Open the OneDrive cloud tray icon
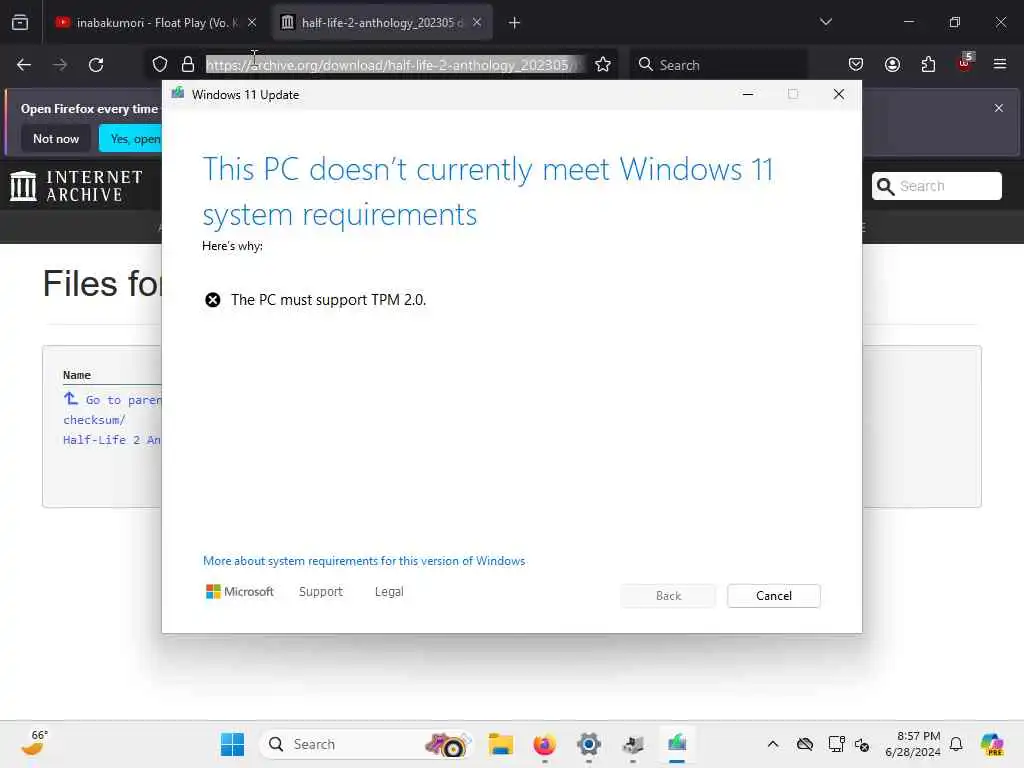The image size is (1024, 768). coord(805,744)
